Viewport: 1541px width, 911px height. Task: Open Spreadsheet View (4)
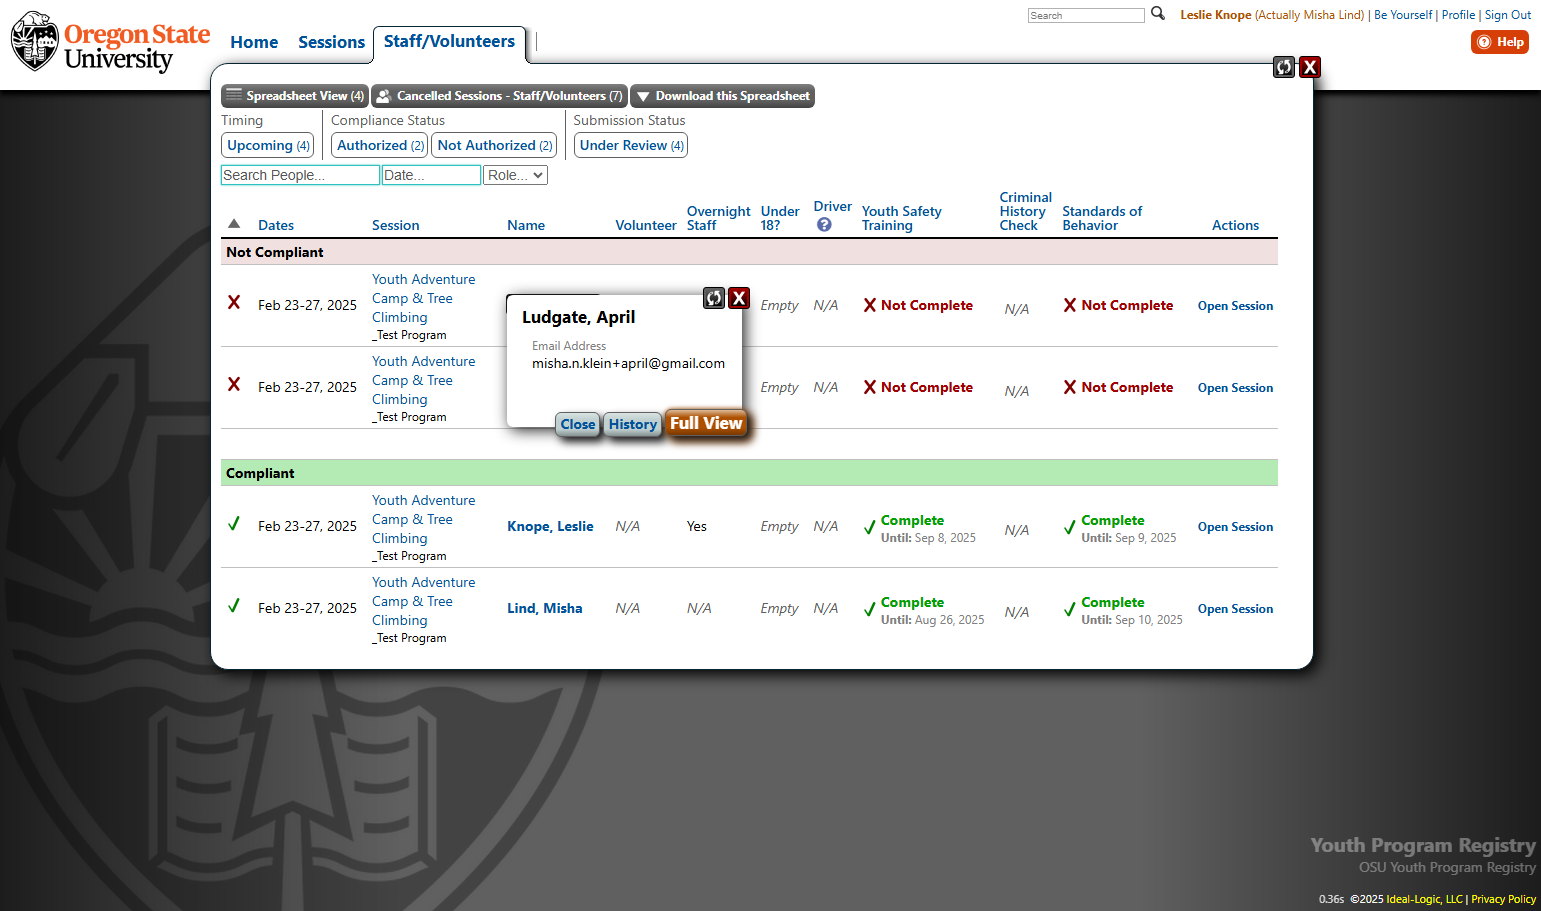coord(295,96)
